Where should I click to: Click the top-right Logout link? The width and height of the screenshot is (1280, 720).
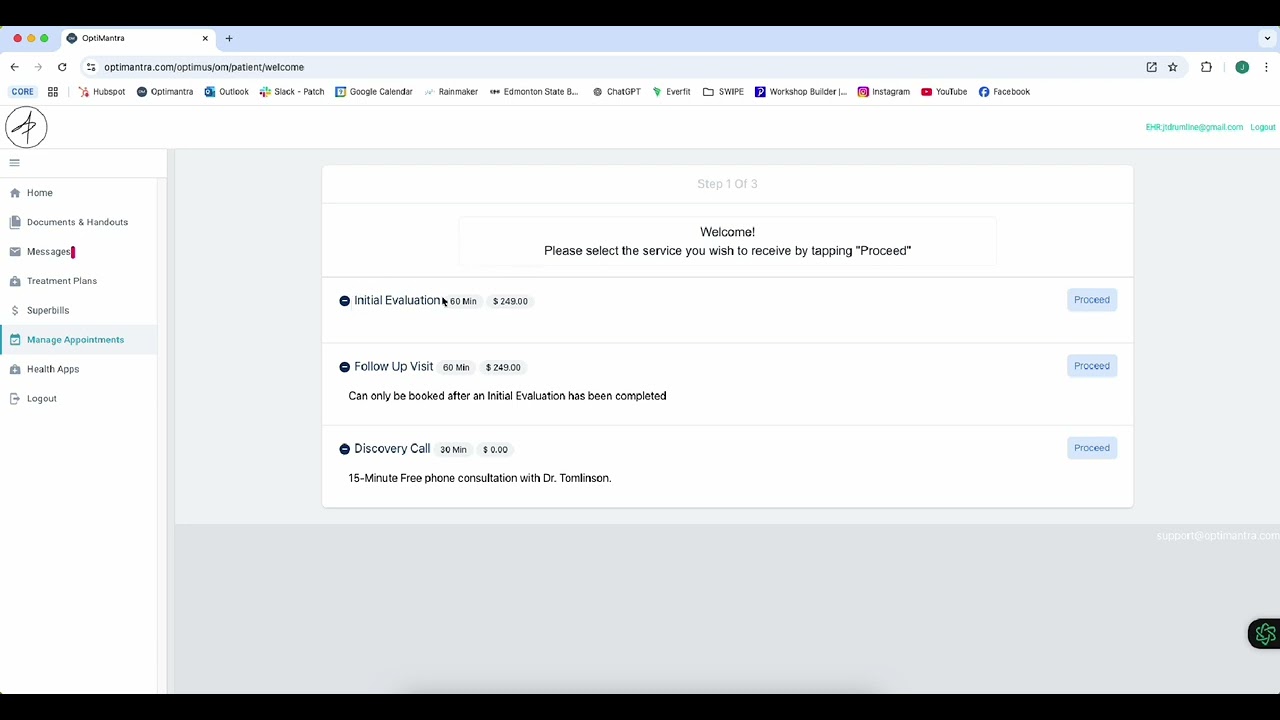(1263, 127)
